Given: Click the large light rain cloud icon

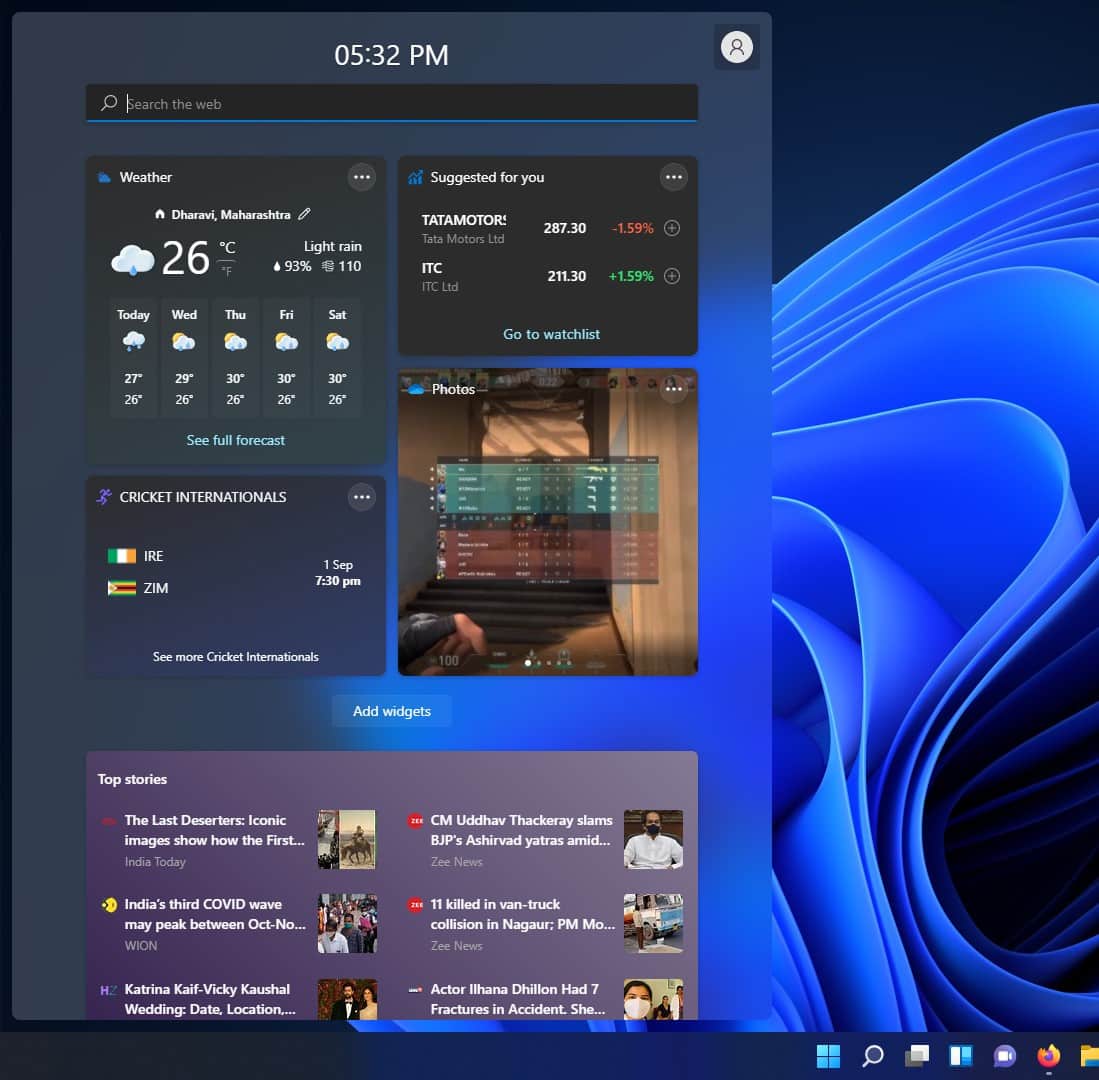Looking at the screenshot, I should click(x=132, y=259).
